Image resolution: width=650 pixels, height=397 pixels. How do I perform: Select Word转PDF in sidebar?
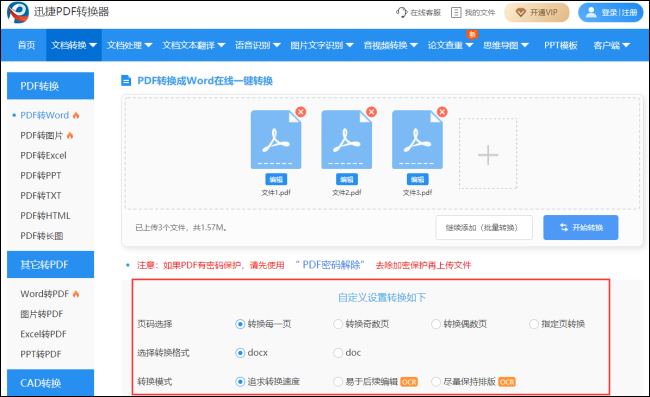tap(45, 294)
